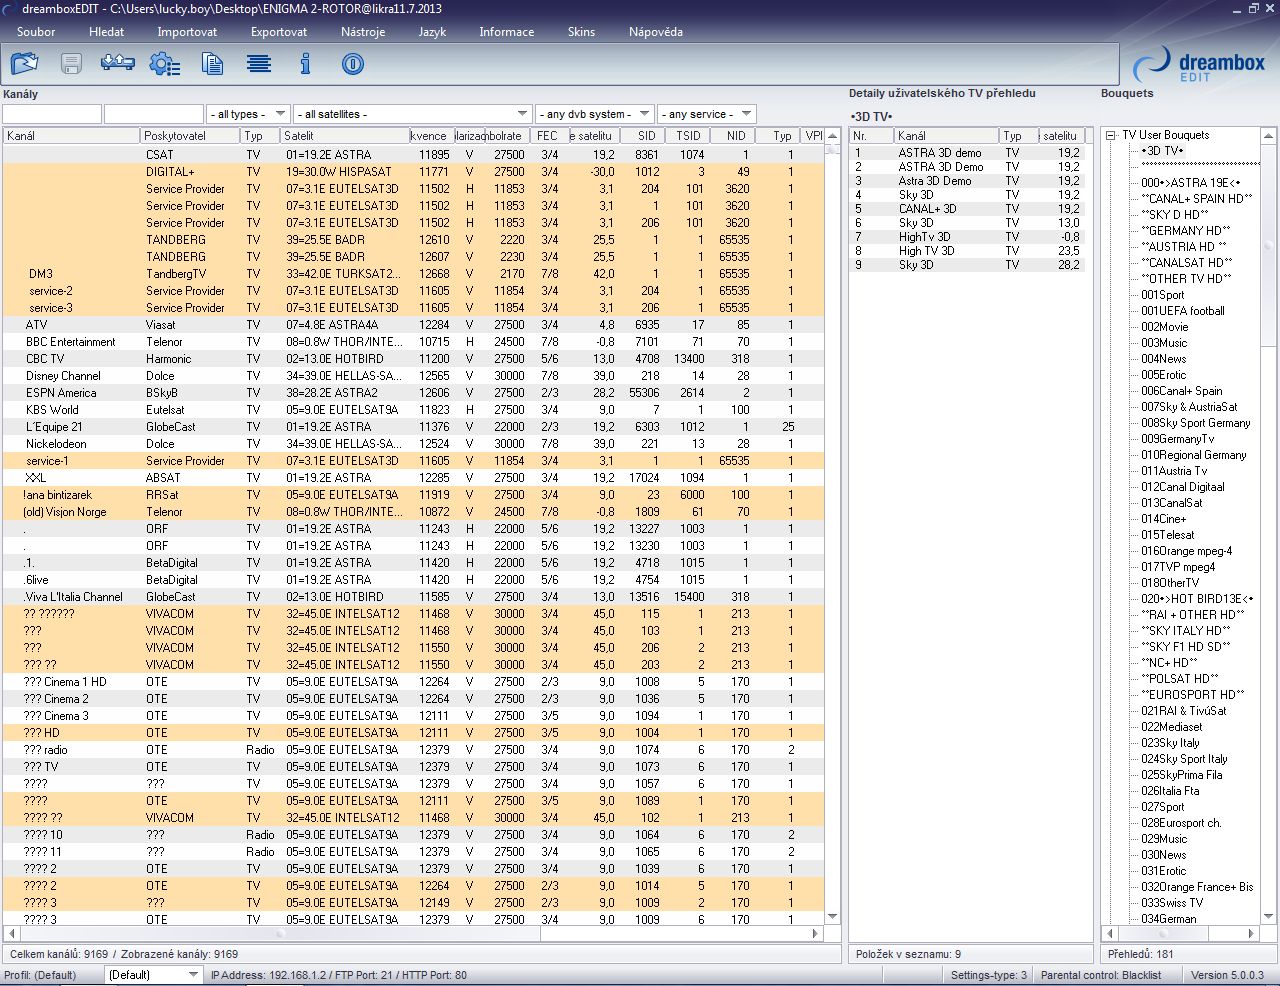This screenshot has height=986, width=1280.
Task: Sort channel list by Poskytovatel column header
Action: tap(191, 136)
